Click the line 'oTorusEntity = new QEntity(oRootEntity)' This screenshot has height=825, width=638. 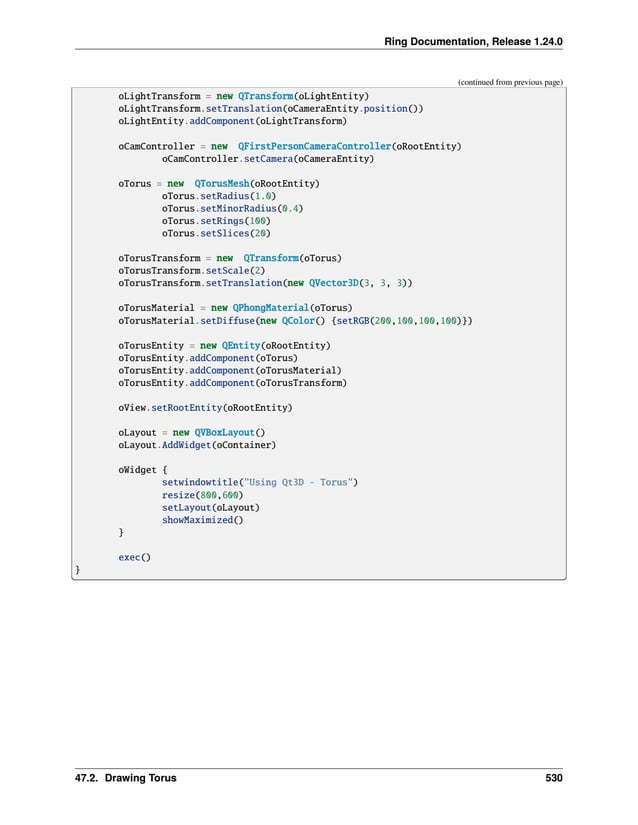pos(224,346)
